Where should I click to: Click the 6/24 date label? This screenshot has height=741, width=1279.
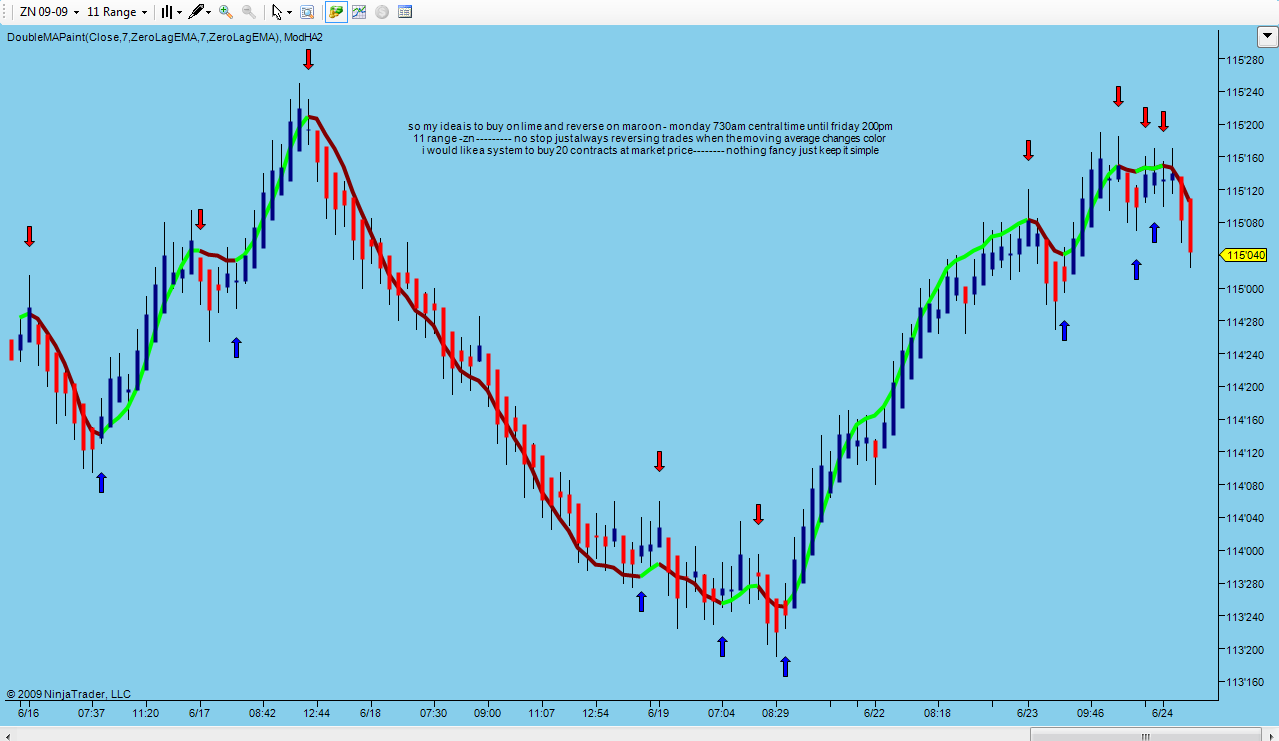(x=1162, y=713)
